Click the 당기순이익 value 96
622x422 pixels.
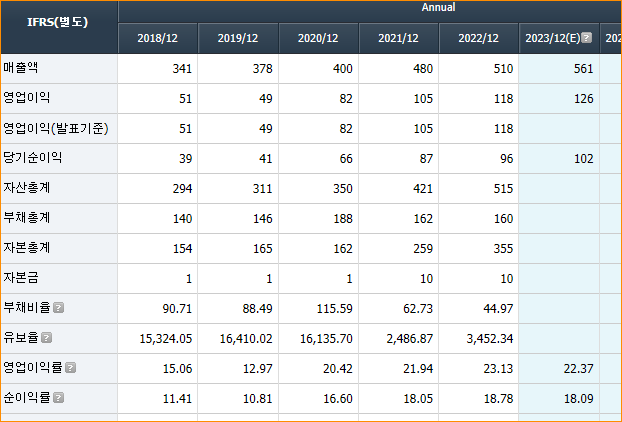coord(506,159)
